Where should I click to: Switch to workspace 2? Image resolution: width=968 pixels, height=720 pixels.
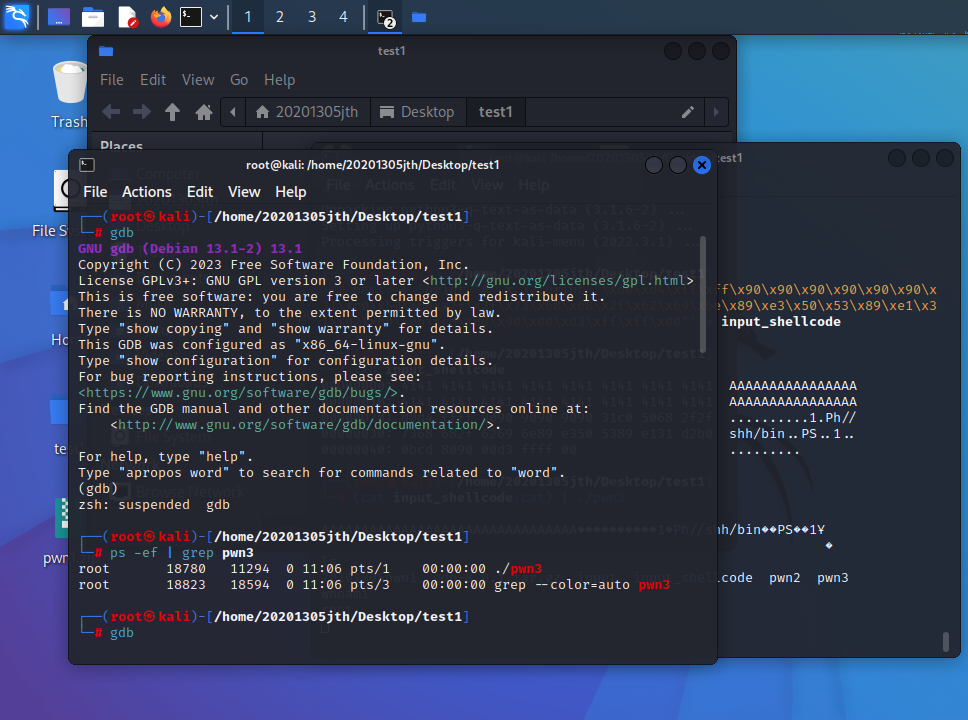coord(280,17)
